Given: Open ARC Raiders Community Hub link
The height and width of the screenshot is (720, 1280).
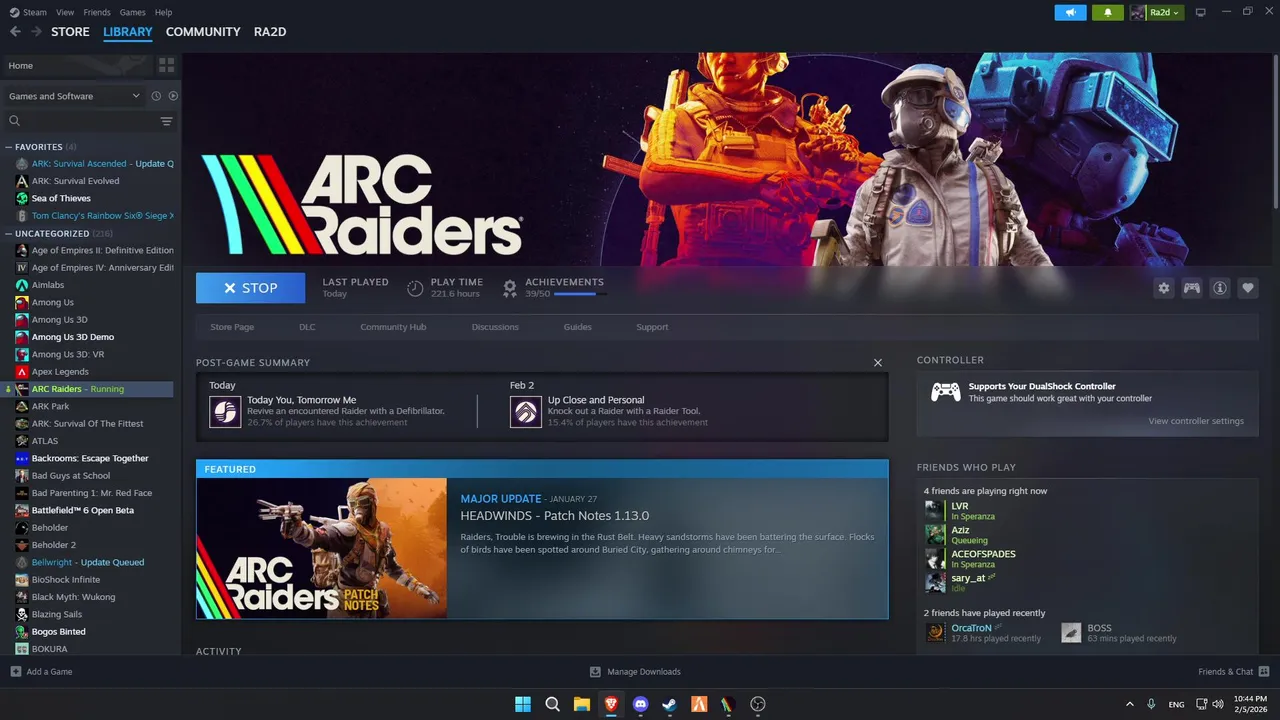Looking at the screenshot, I should [393, 327].
